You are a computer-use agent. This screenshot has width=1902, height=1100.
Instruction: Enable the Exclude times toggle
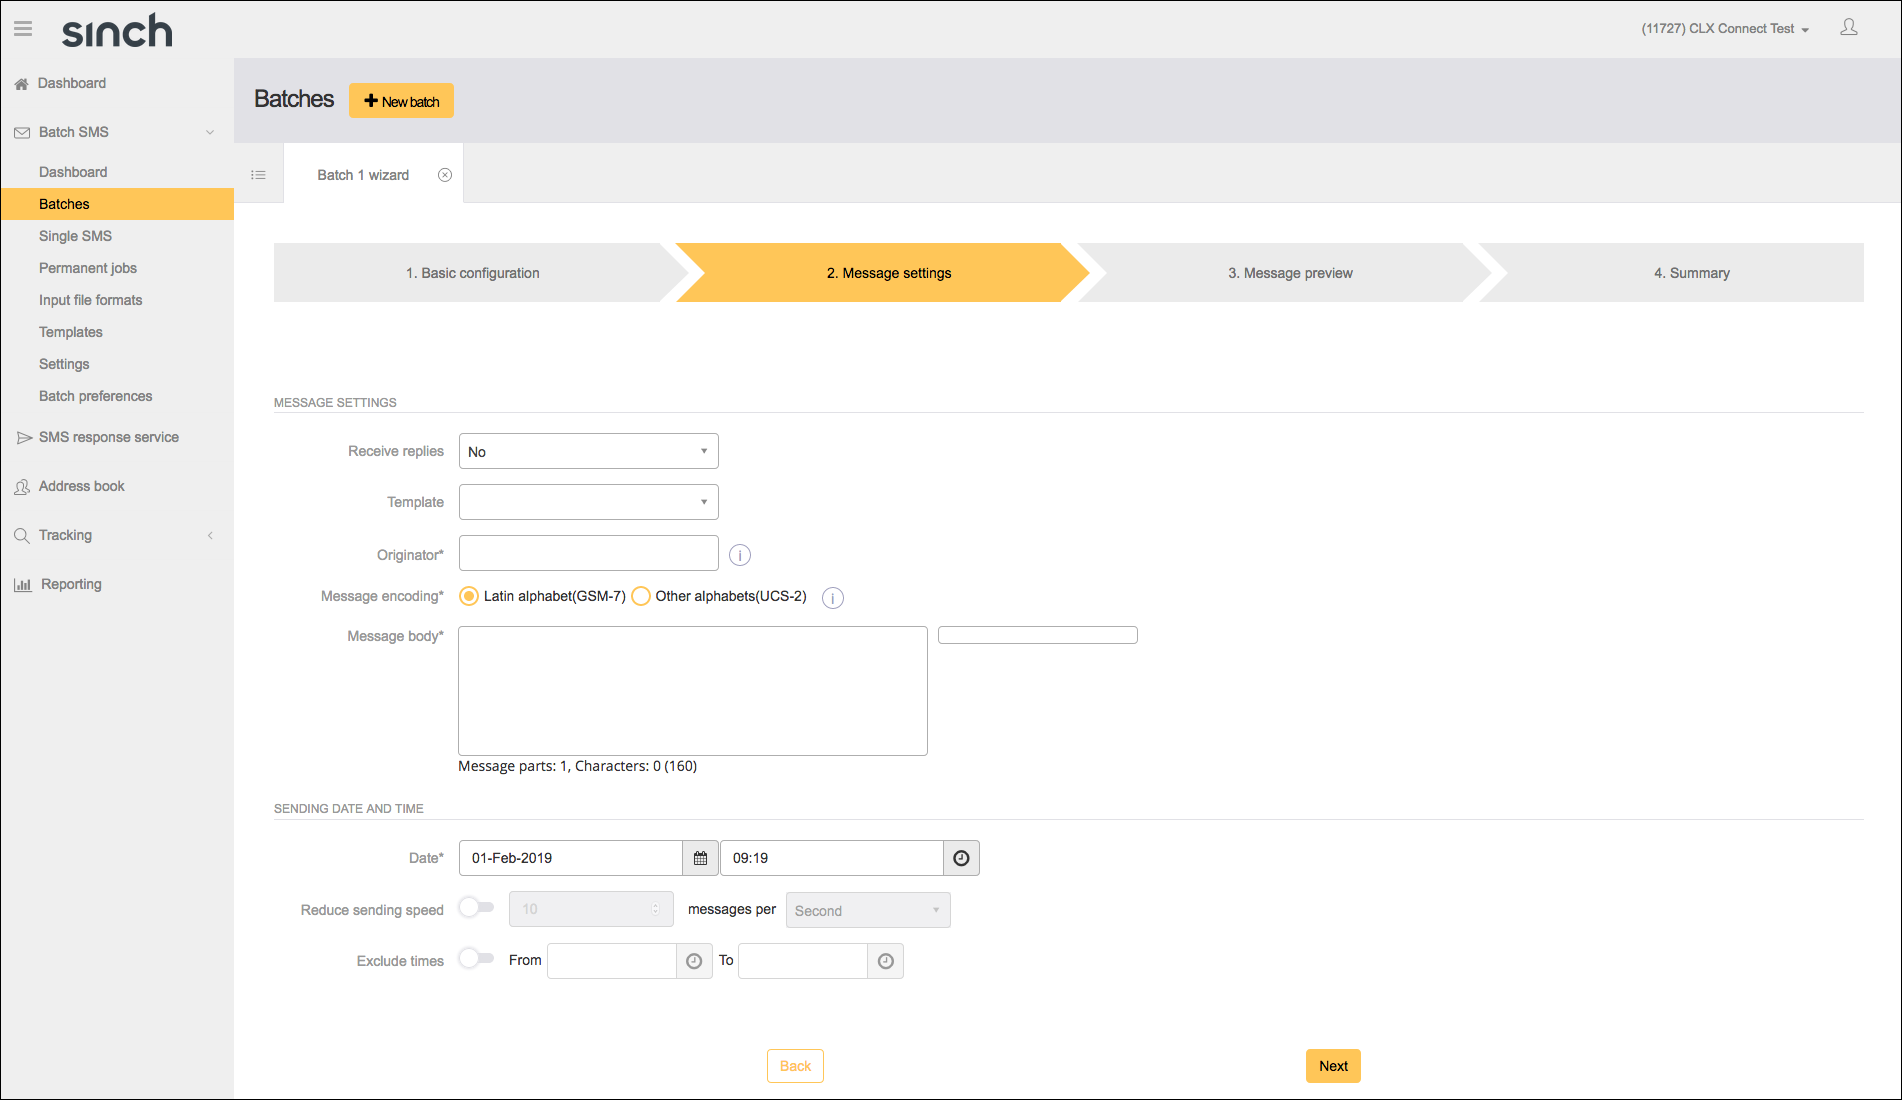coord(476,958)
